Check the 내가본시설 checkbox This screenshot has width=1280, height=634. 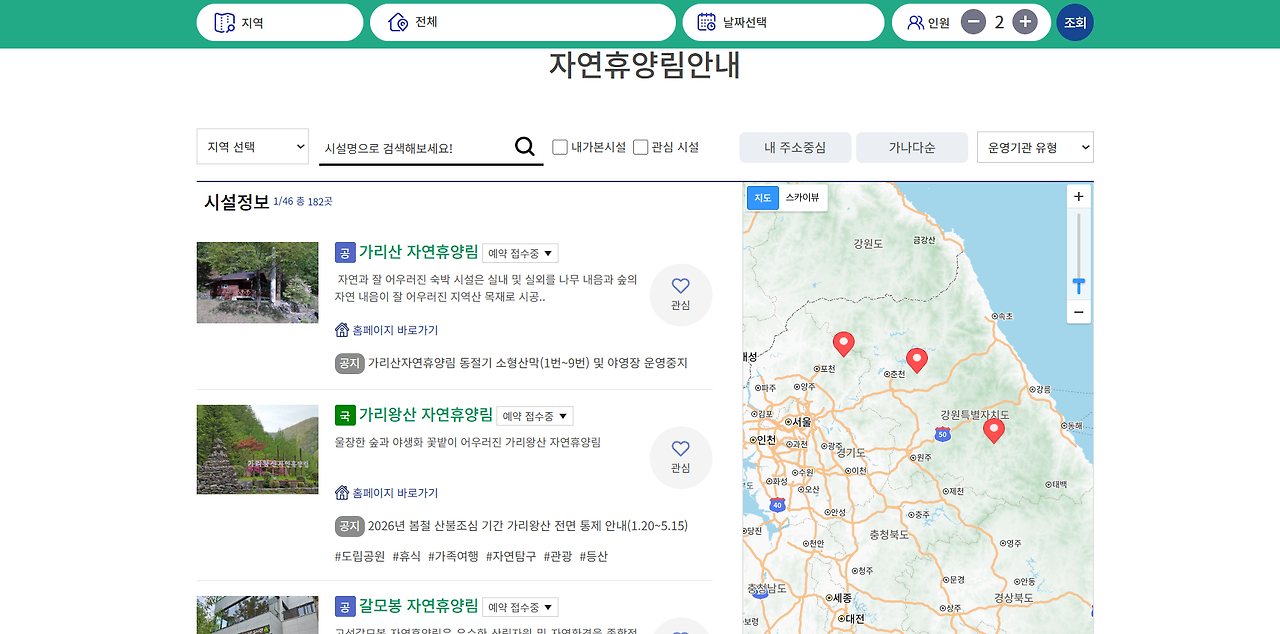(x=560, y=147)
